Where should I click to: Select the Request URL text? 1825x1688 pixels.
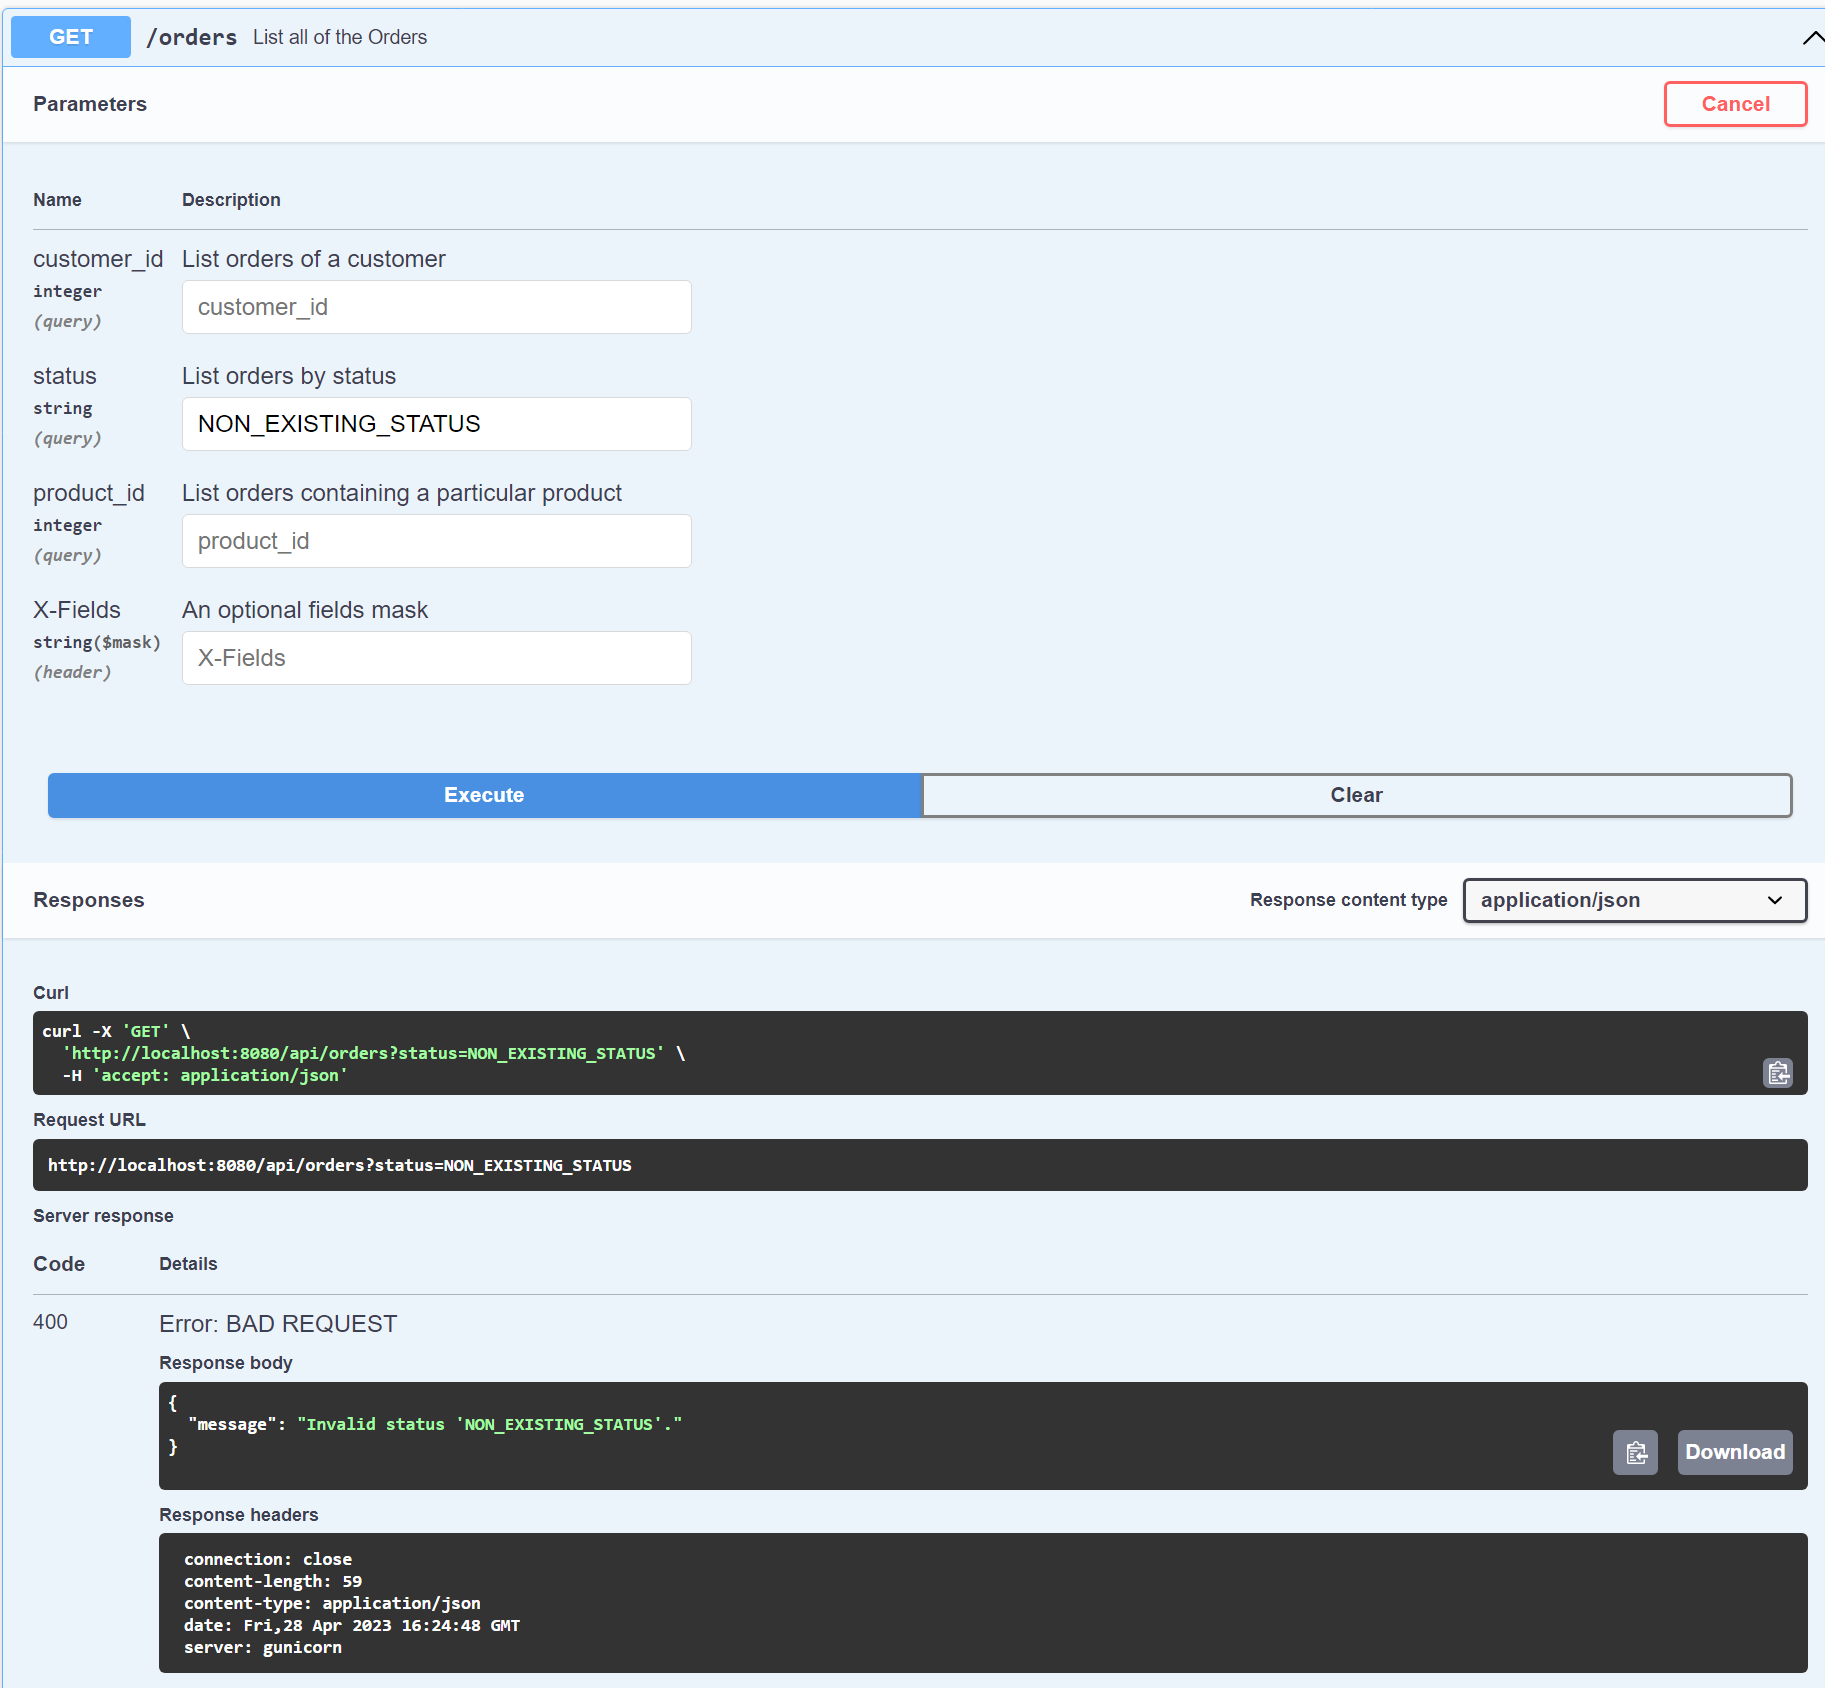click(x=340, y=1165)
